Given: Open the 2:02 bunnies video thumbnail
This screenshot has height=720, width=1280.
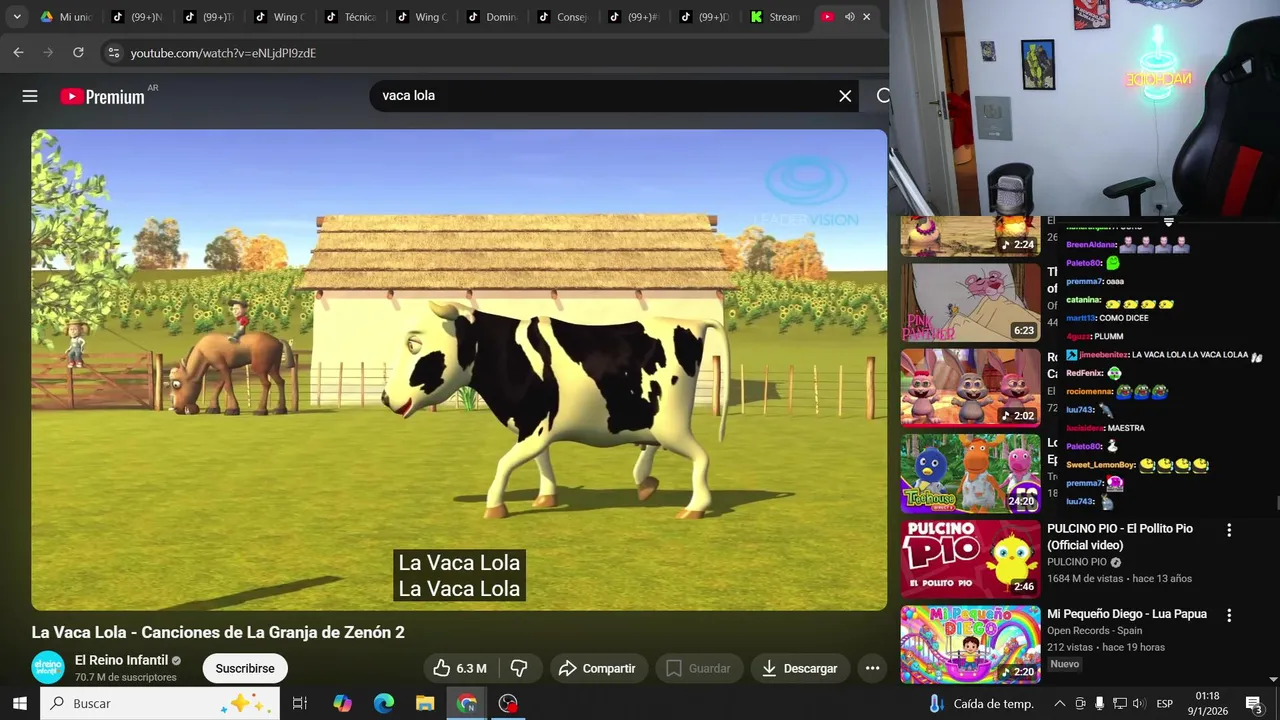Looking at the screenshot, I should pyautogui.click(x=970, y=387).
